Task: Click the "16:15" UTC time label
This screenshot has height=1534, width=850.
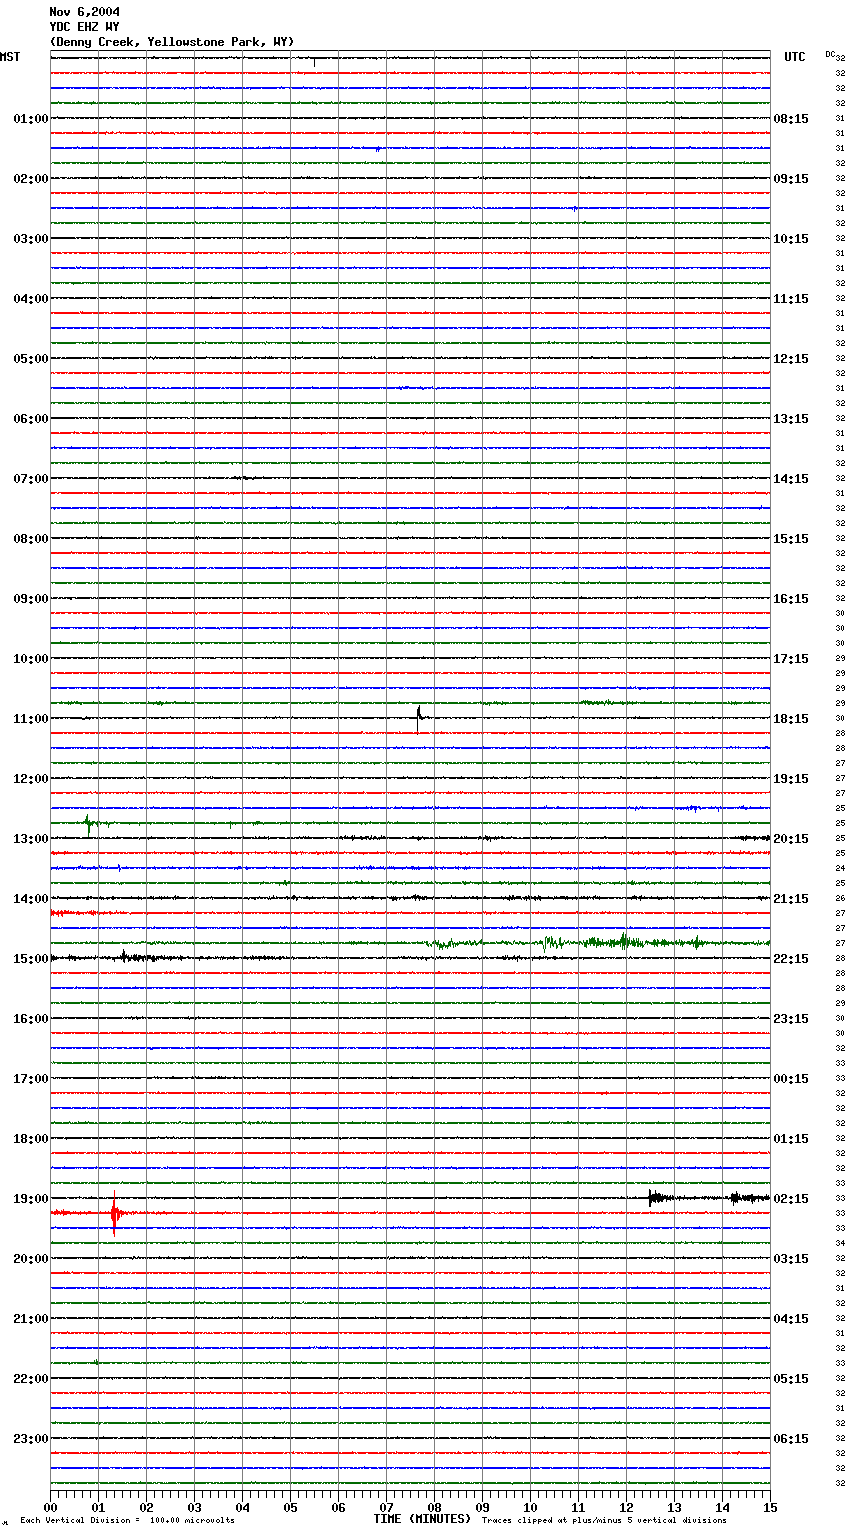Action: 791,599
